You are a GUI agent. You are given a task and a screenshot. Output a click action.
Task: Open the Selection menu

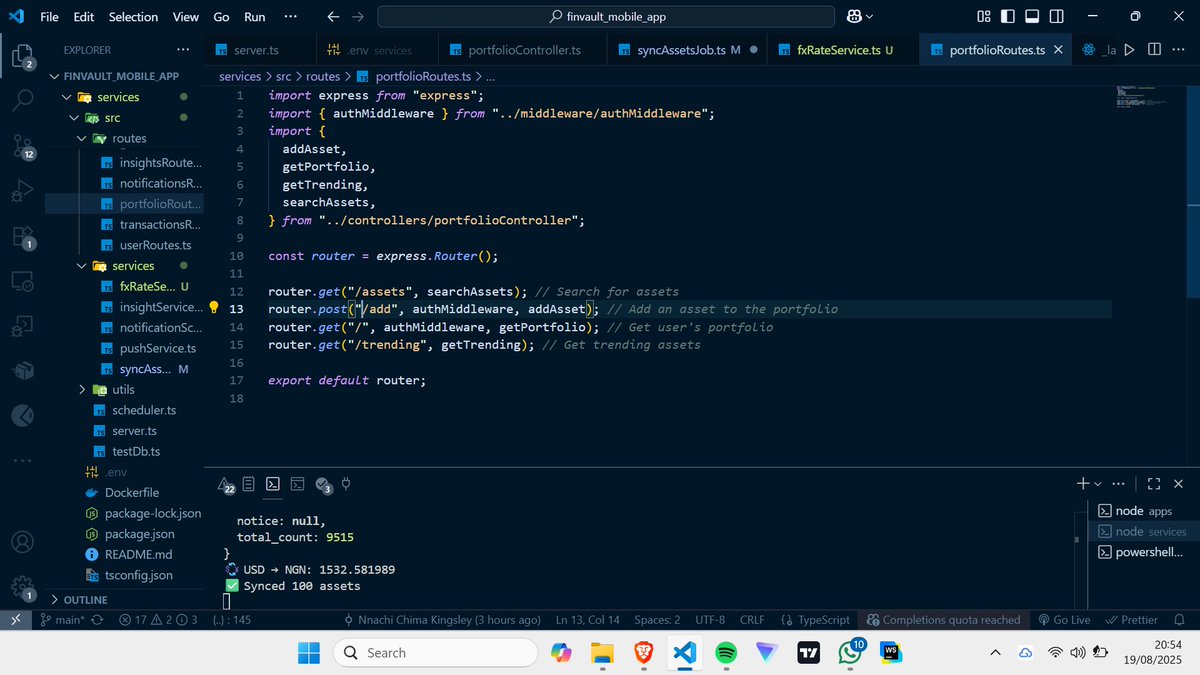click(133, 17)
